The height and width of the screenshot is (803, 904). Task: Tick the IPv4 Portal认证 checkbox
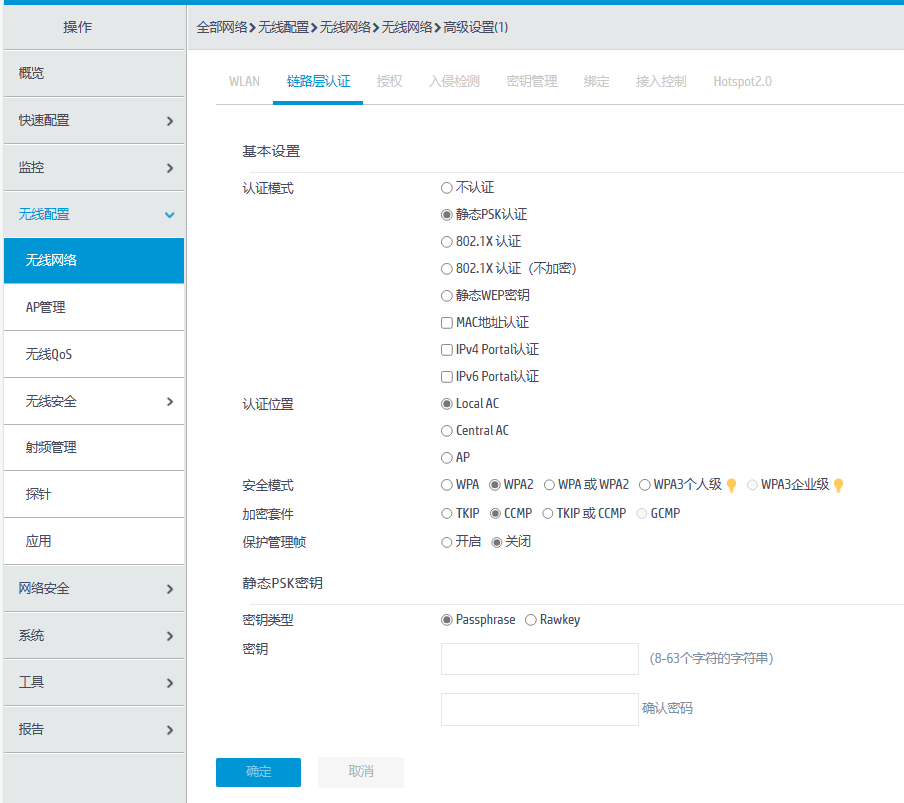(x=447, y=350)
